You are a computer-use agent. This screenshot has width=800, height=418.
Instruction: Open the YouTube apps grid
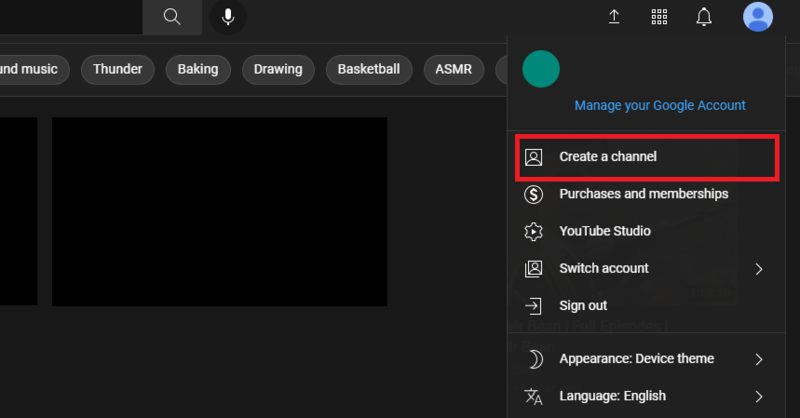(659, 17)
